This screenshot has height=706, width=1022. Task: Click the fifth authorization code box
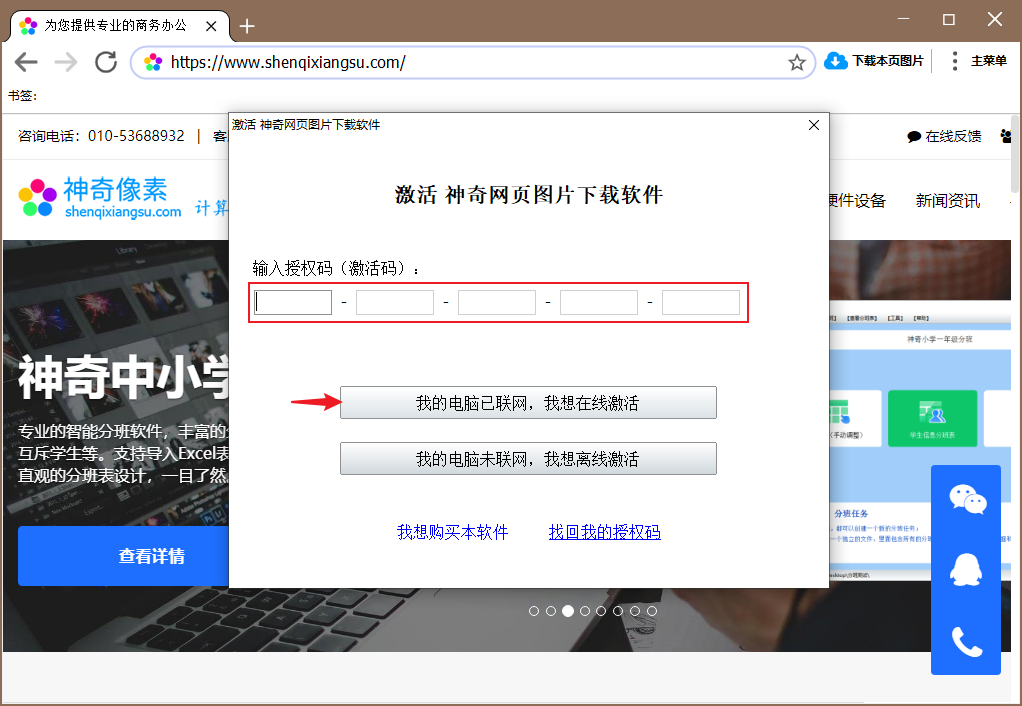click(x=701, y=302)
